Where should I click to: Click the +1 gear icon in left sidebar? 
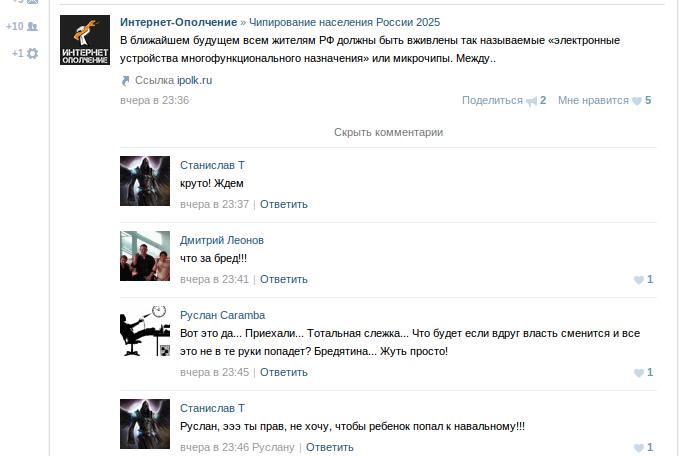coord(32,54)
